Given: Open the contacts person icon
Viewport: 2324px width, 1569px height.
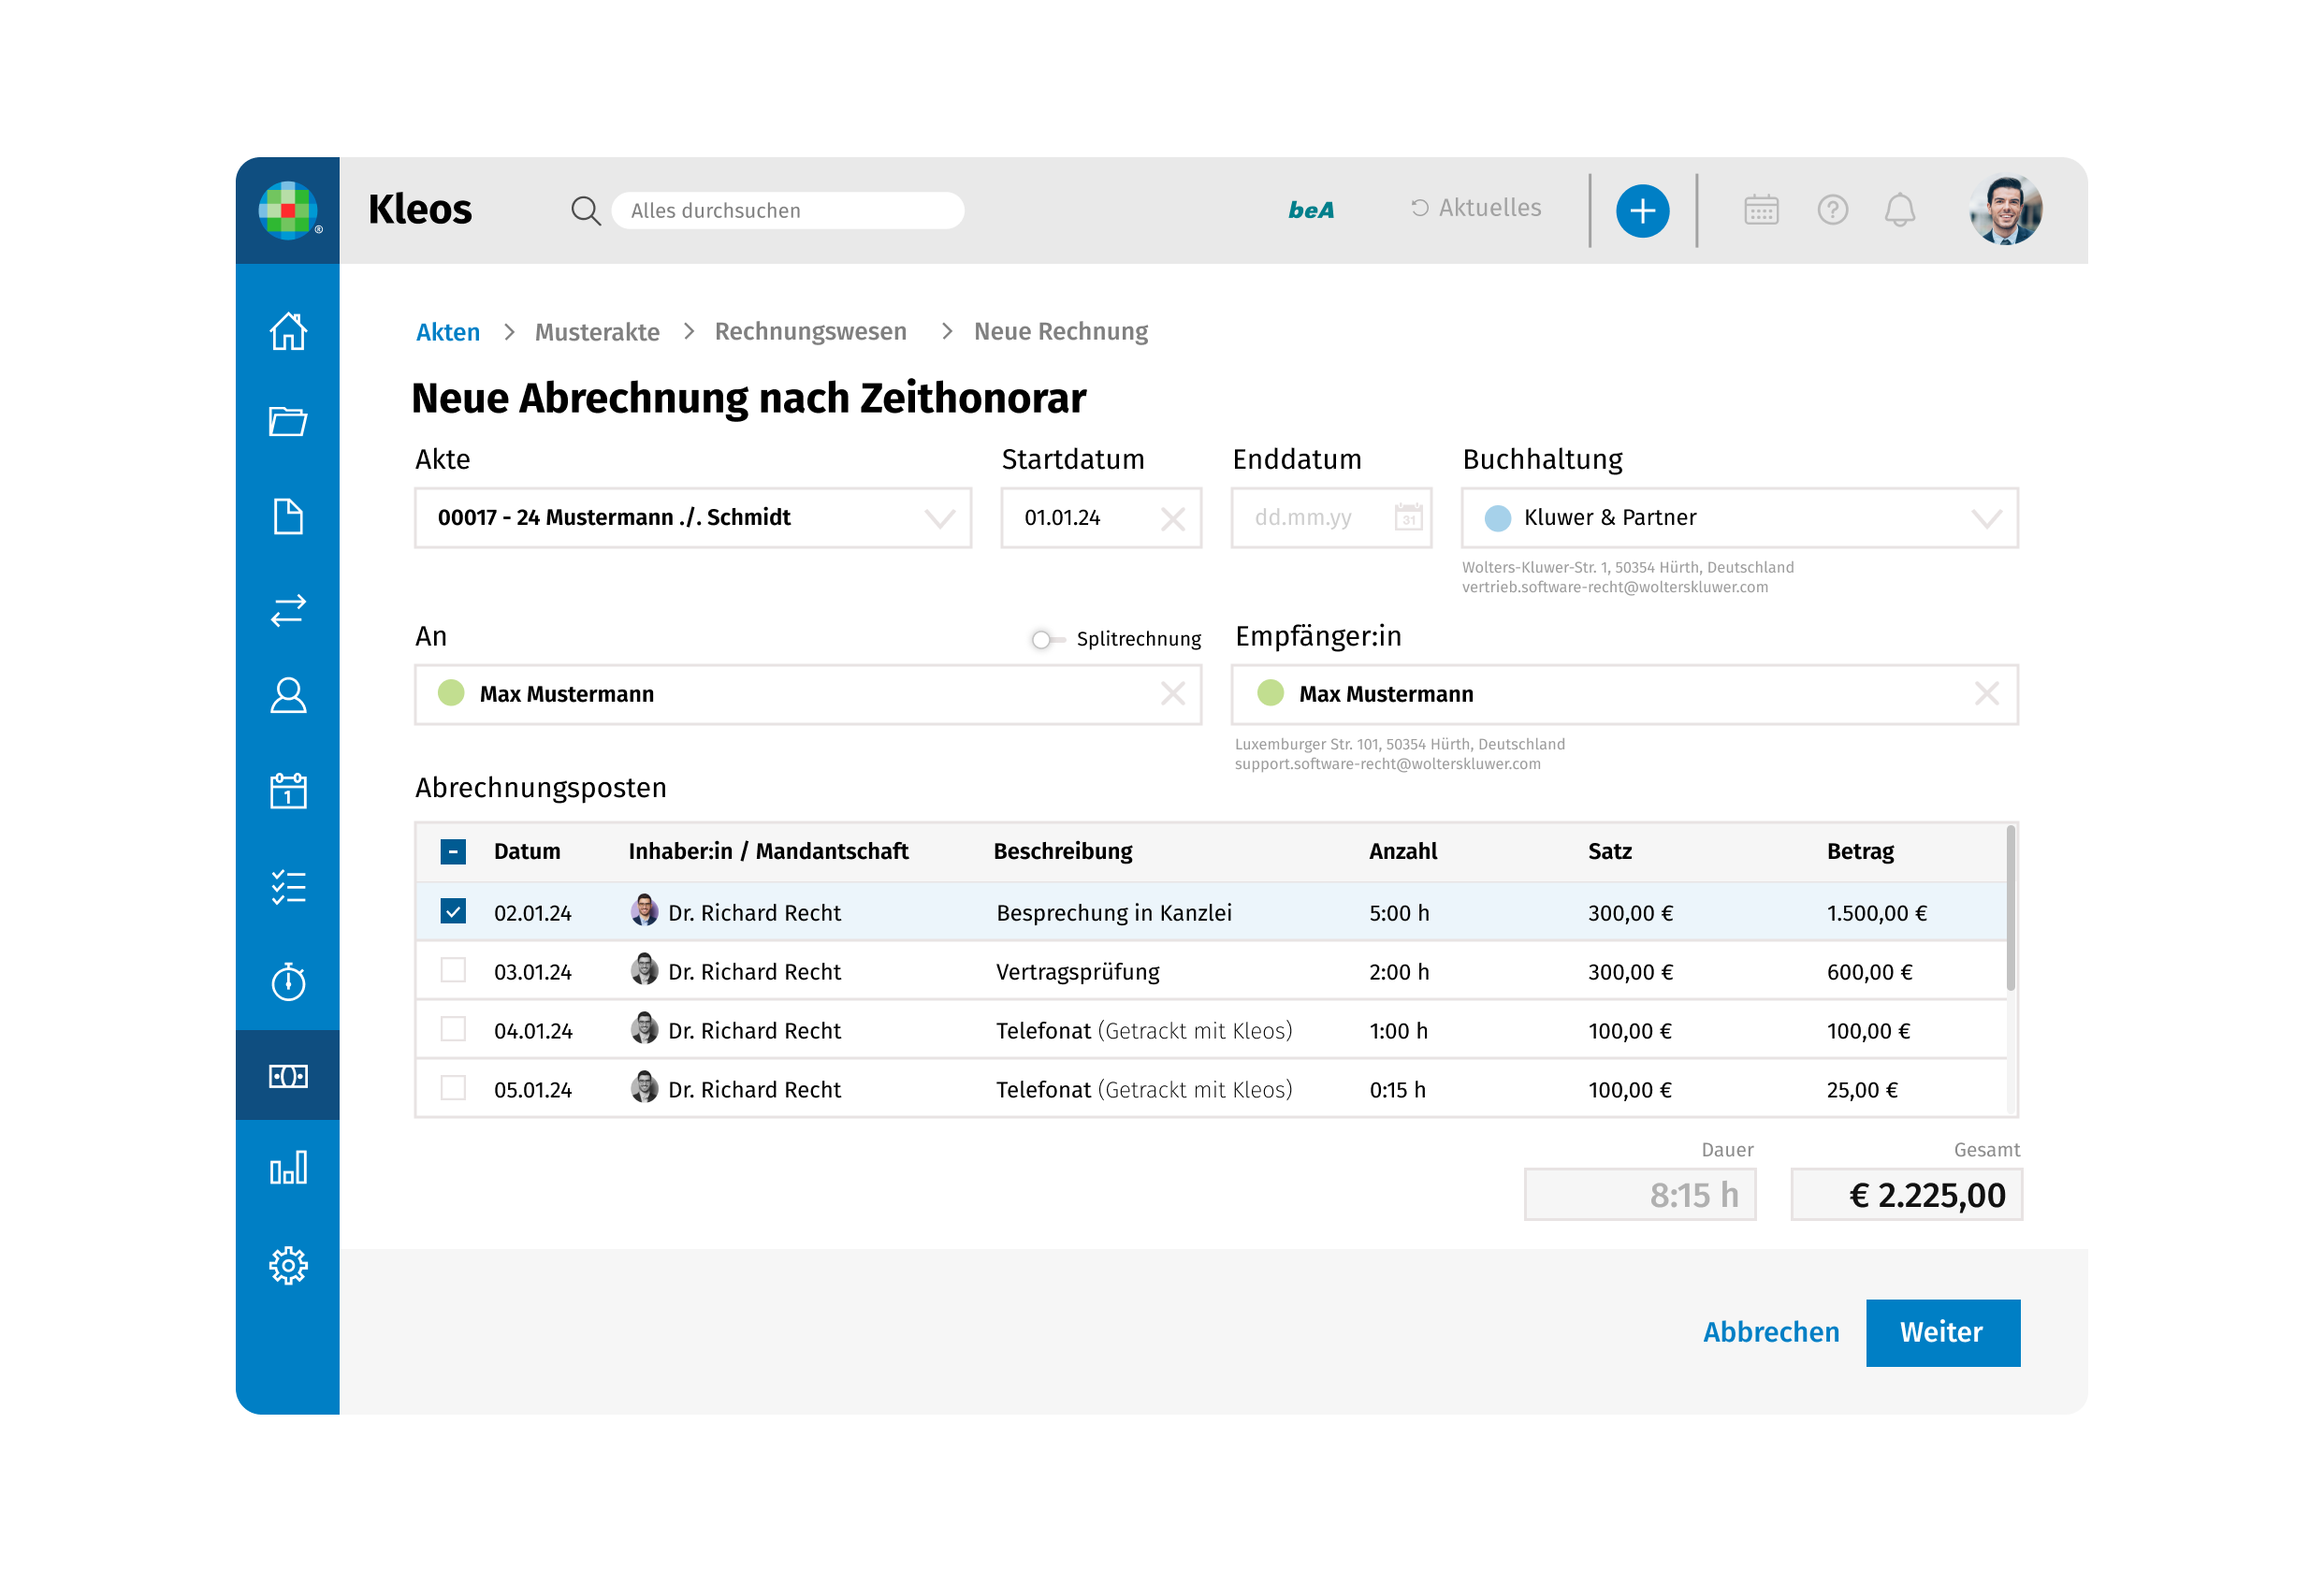Looking at the screenshot, I should (288, 696).
